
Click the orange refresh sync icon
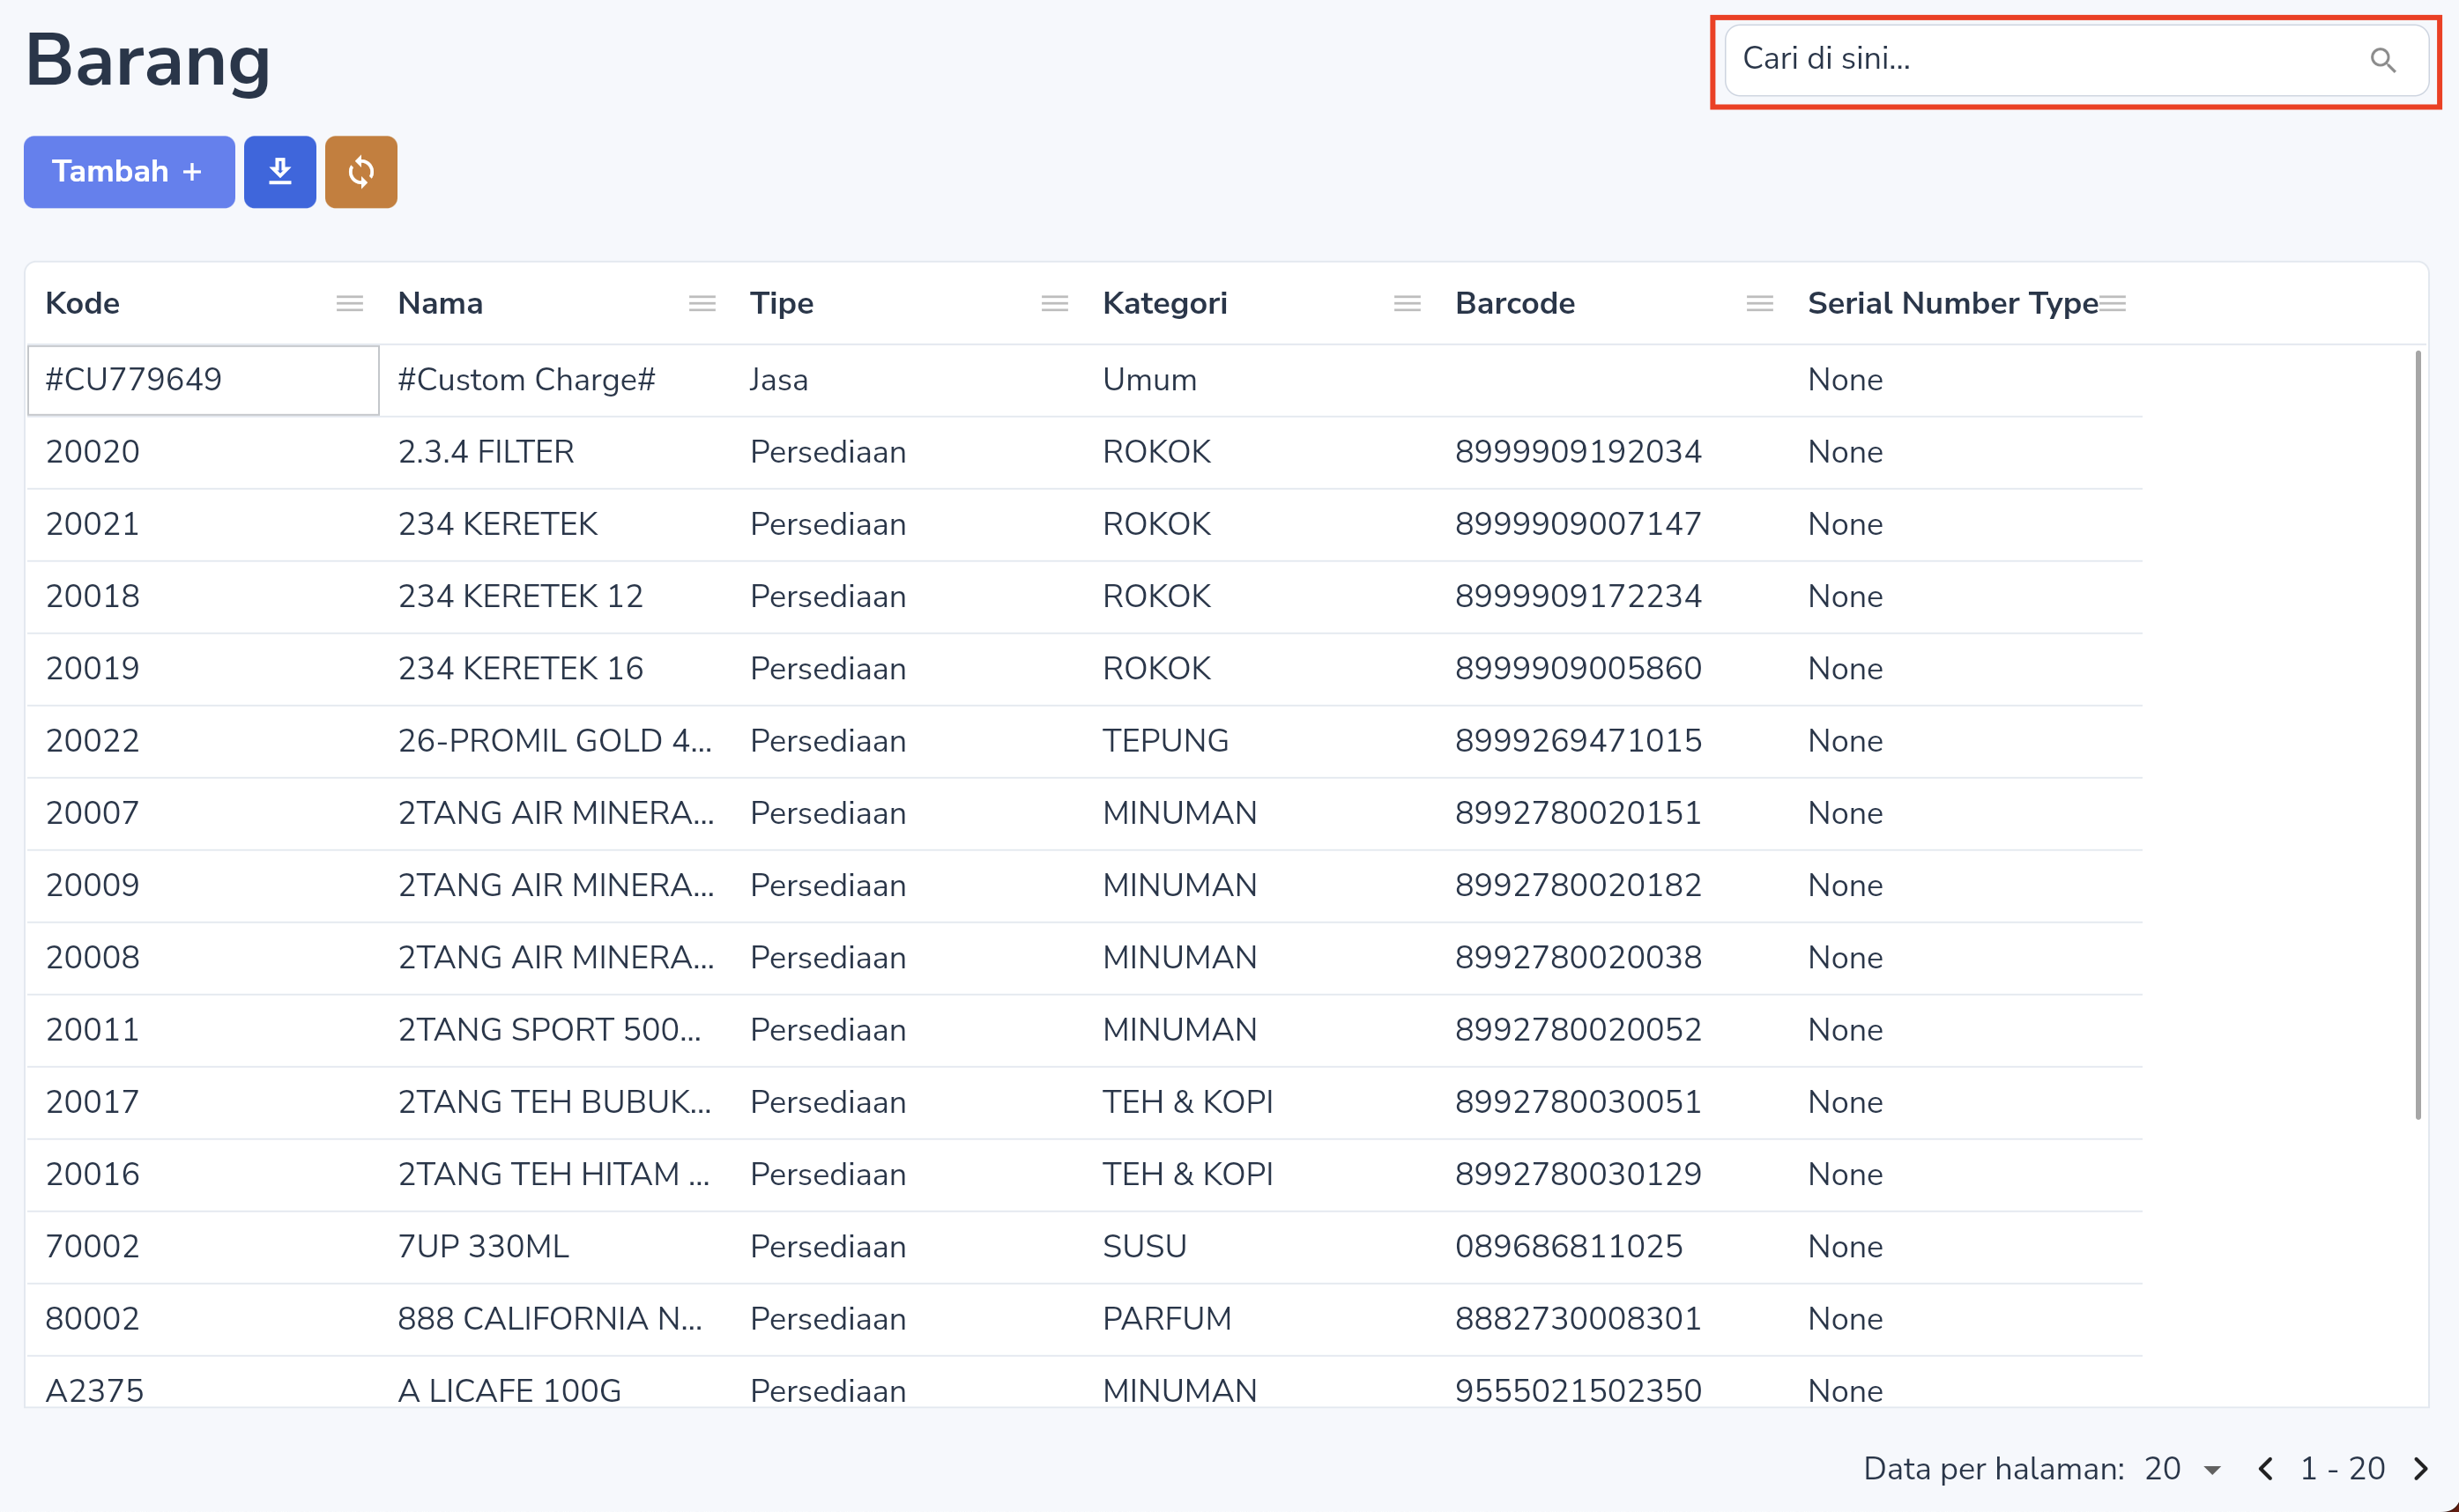point(361,172)
